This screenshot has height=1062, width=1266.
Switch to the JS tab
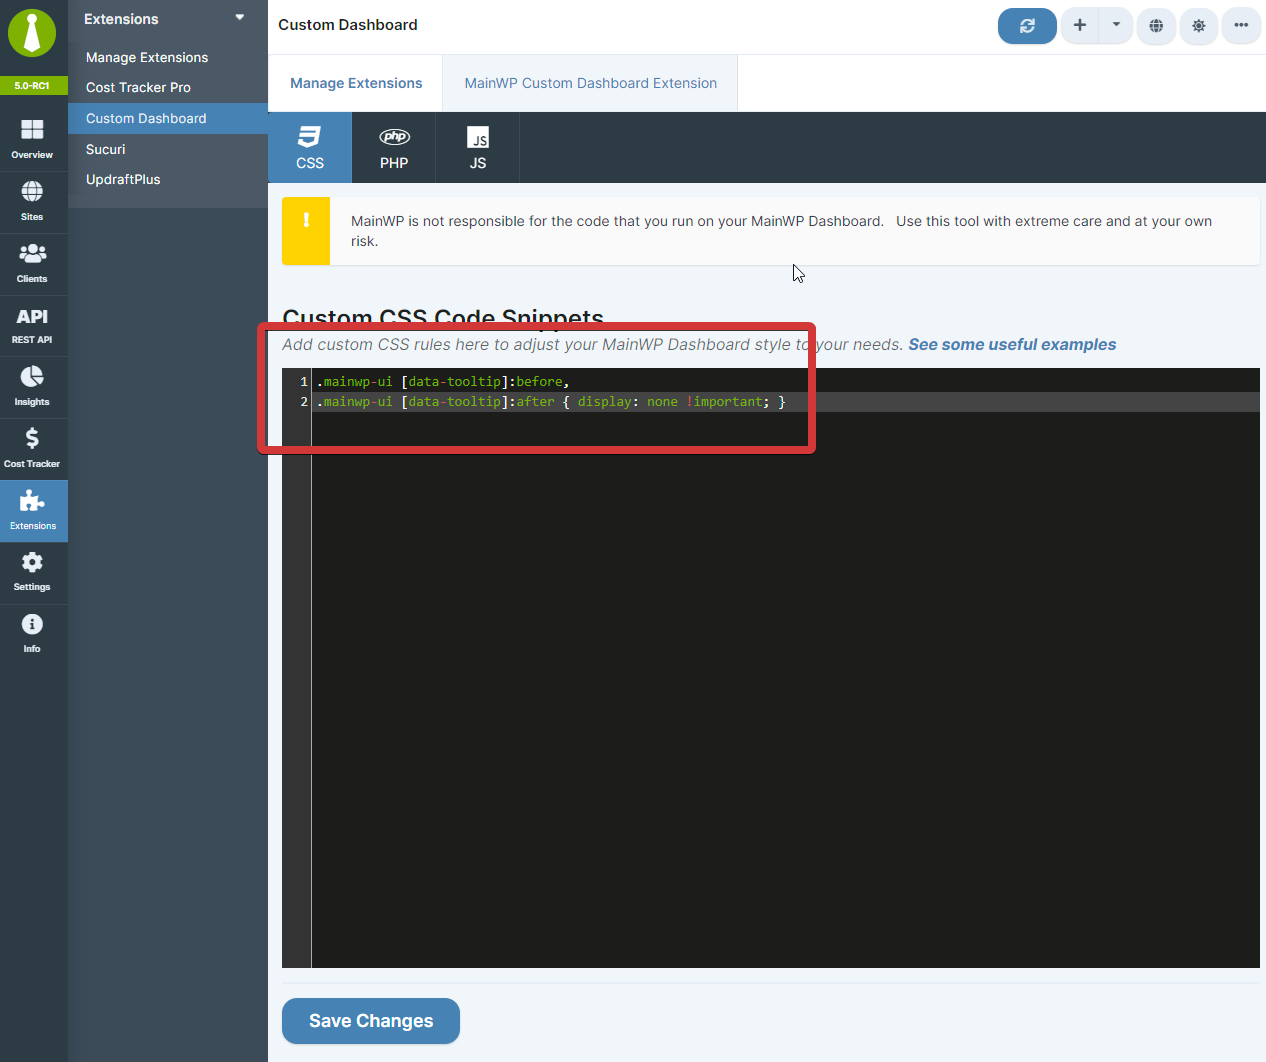tap(477, 147)
